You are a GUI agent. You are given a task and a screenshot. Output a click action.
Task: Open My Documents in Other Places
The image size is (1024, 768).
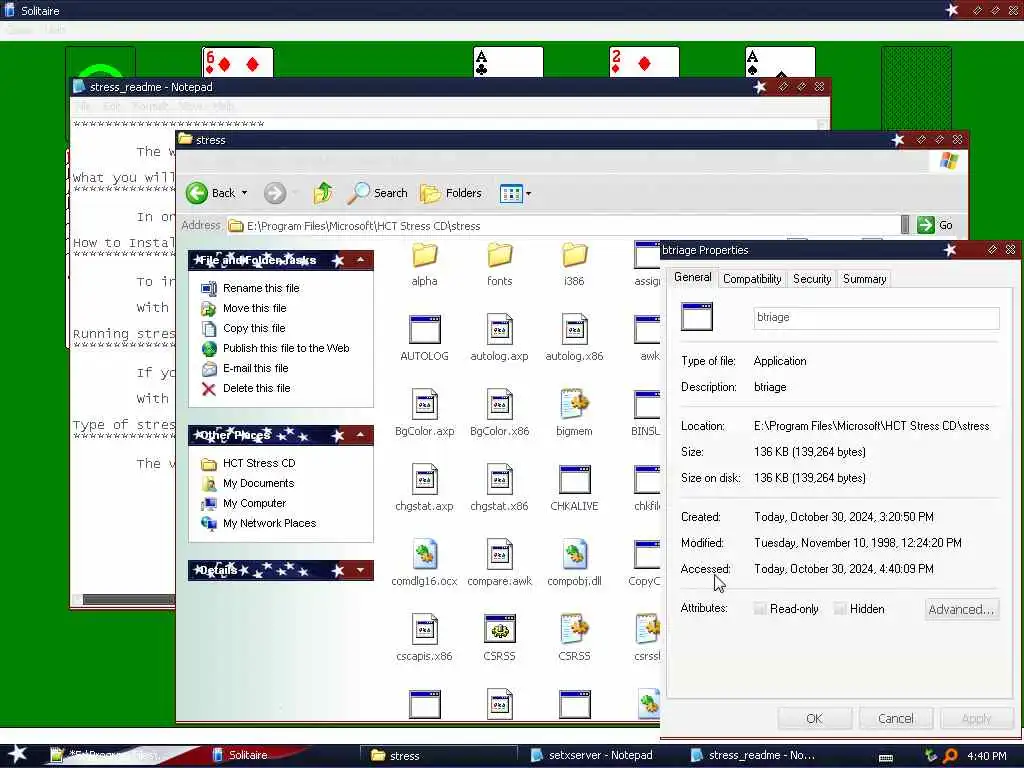click(x=259, y=483)
